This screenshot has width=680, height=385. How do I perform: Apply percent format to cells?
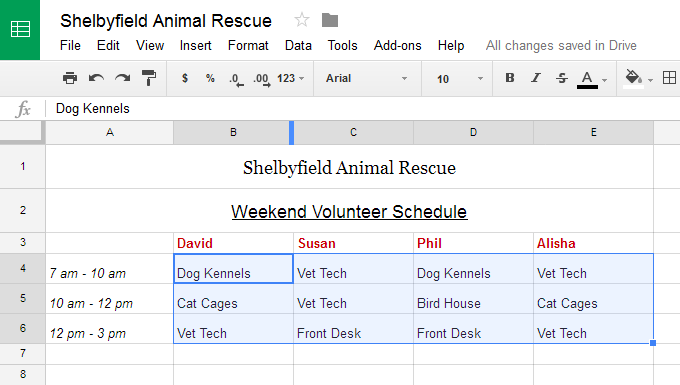pyautogui.click(x=210, y=78)
